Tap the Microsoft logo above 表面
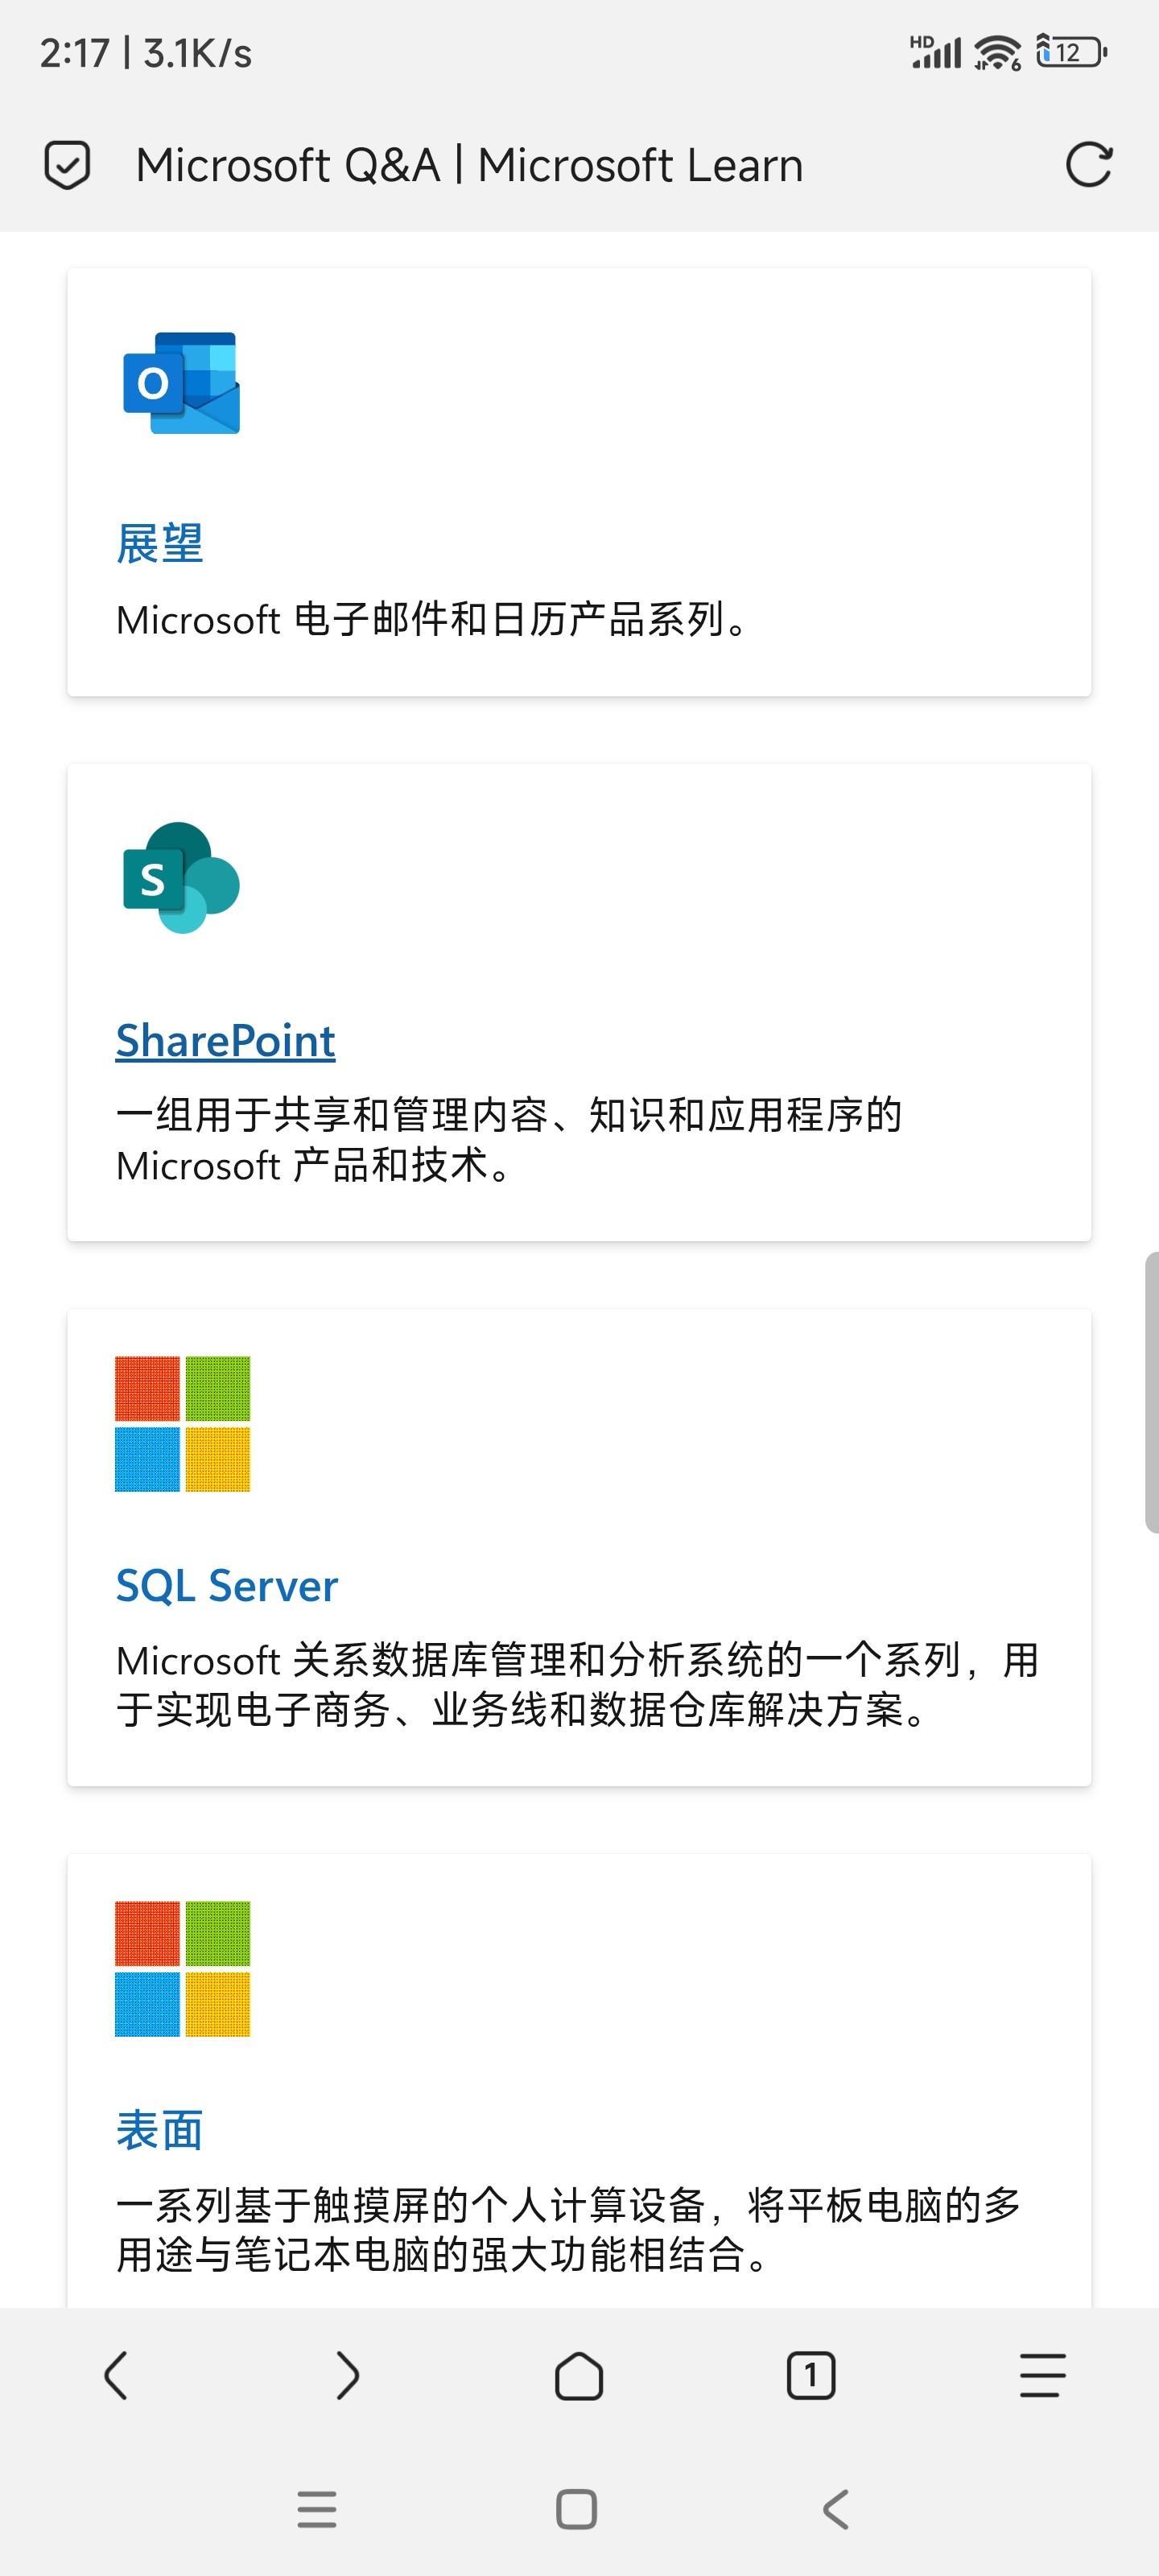1159x2576 pixels. 182,1968
